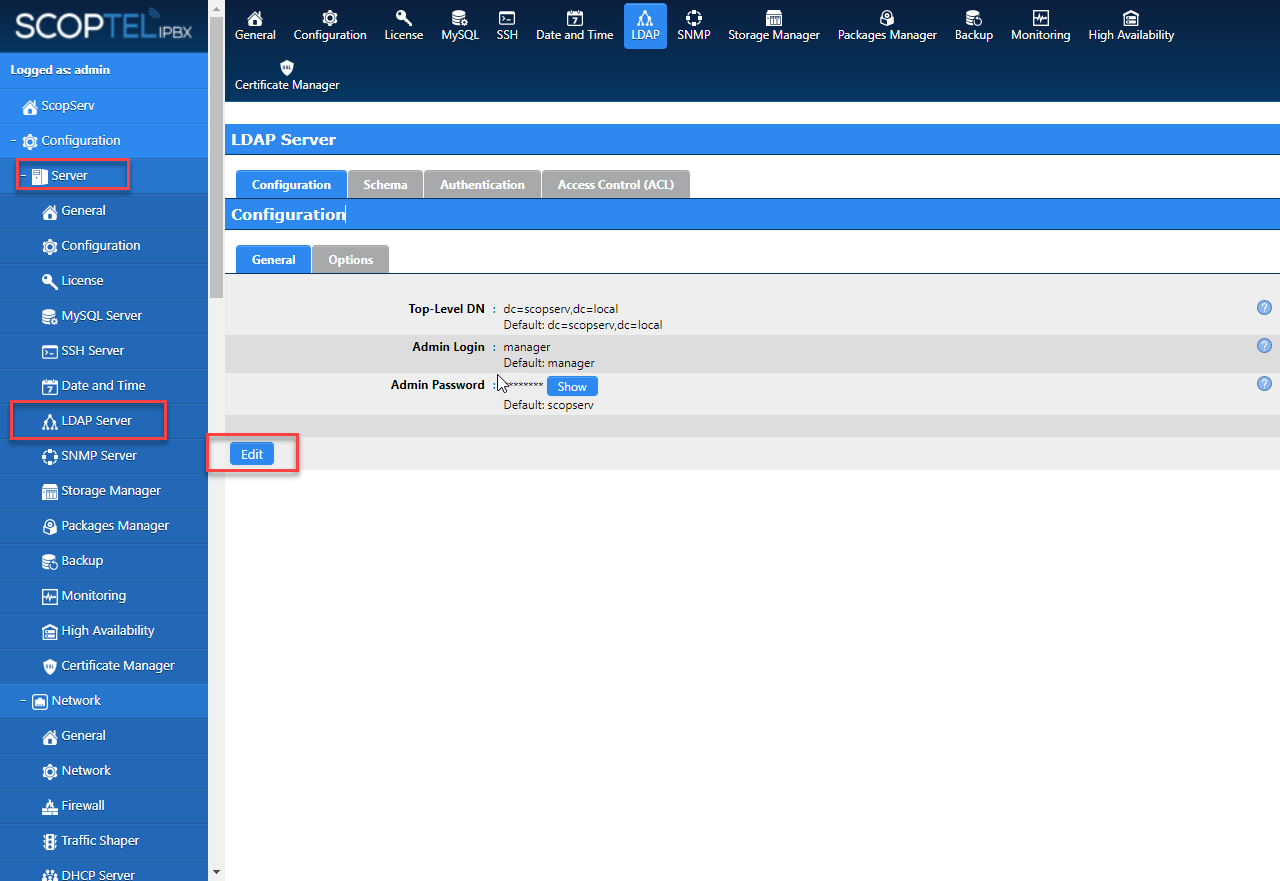
Task: Select the High Availability toolbar icon
Action: [x=1130, y=26]
